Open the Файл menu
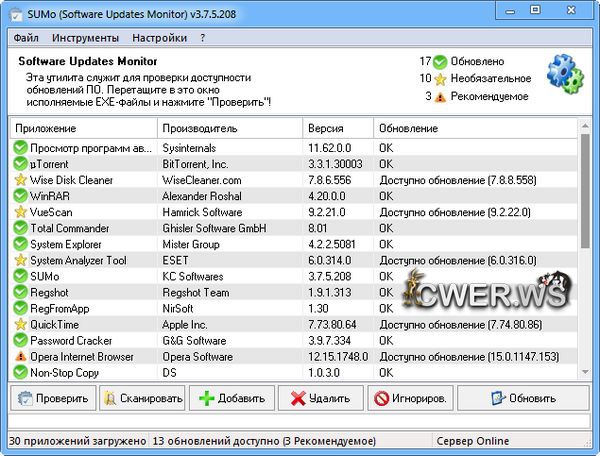The height and width of the screenshot is (456, 600). (x=27, y=38)
